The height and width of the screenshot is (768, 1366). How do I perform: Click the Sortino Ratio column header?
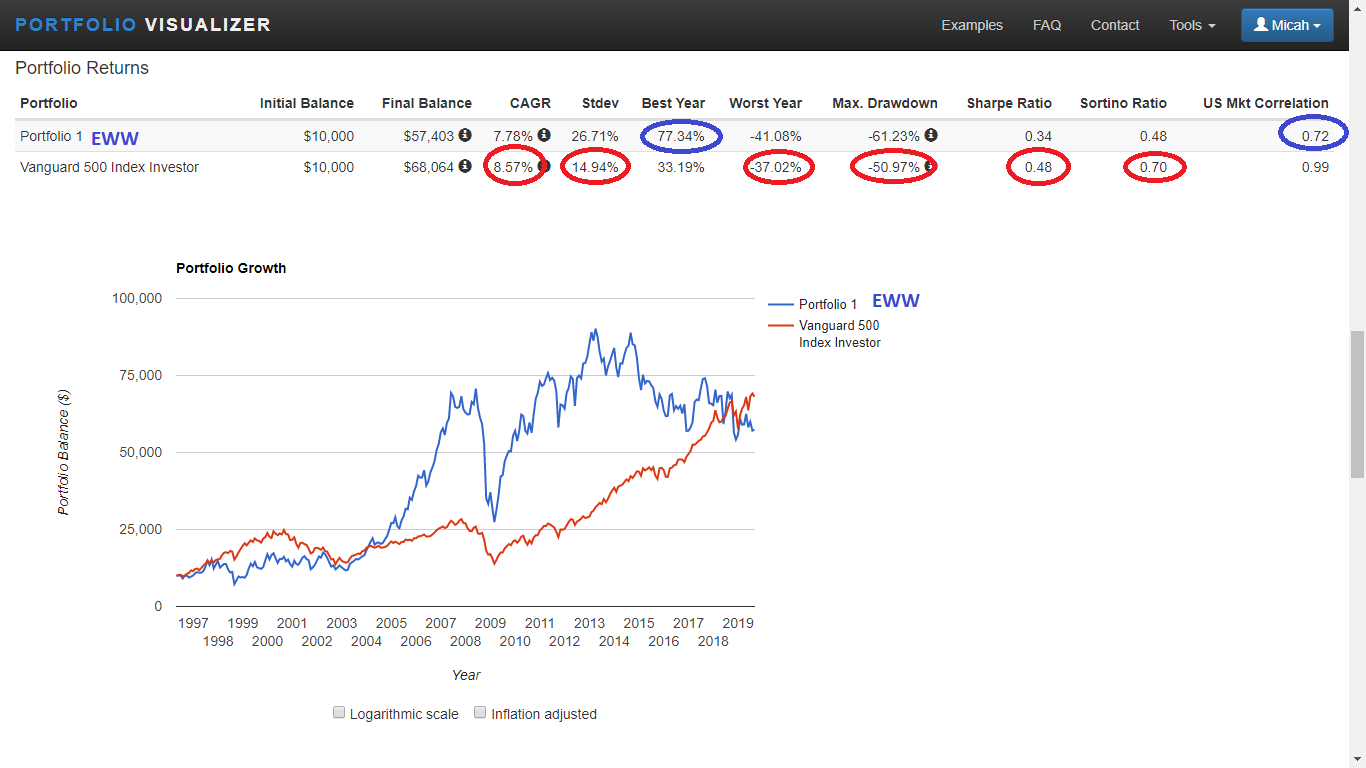point(1123,103)
